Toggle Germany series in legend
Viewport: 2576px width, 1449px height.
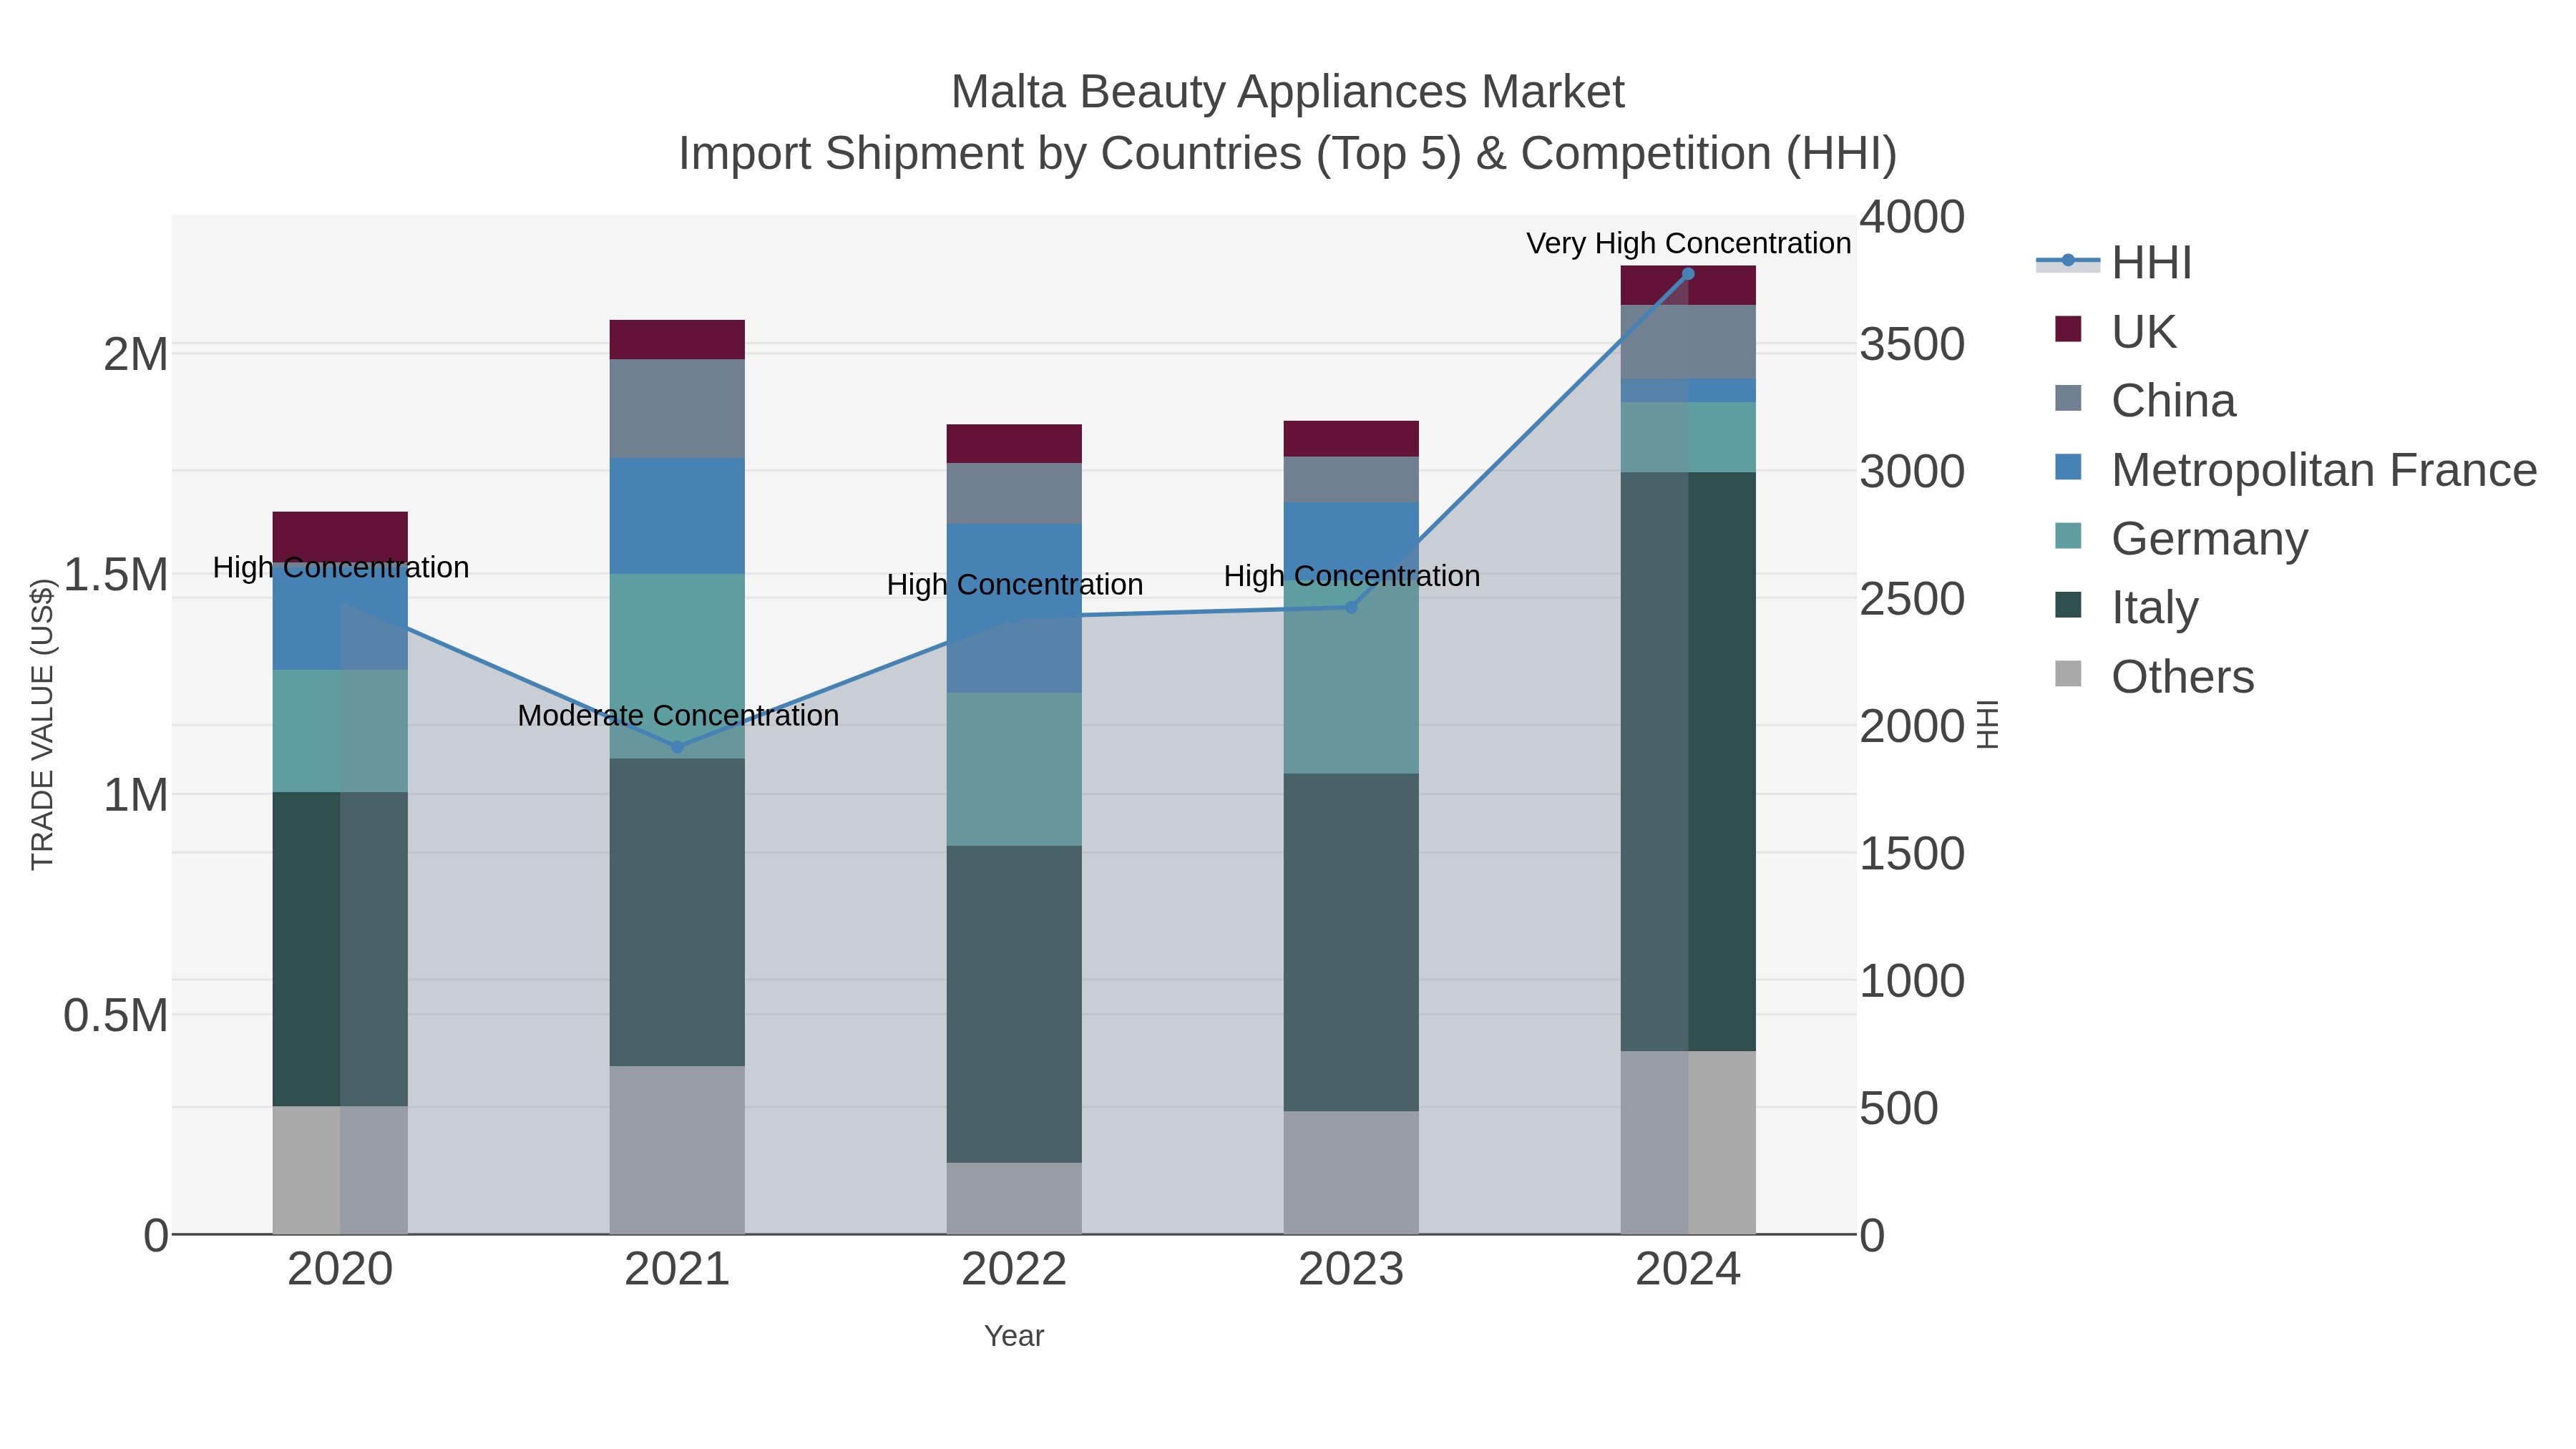(2181, 538)
